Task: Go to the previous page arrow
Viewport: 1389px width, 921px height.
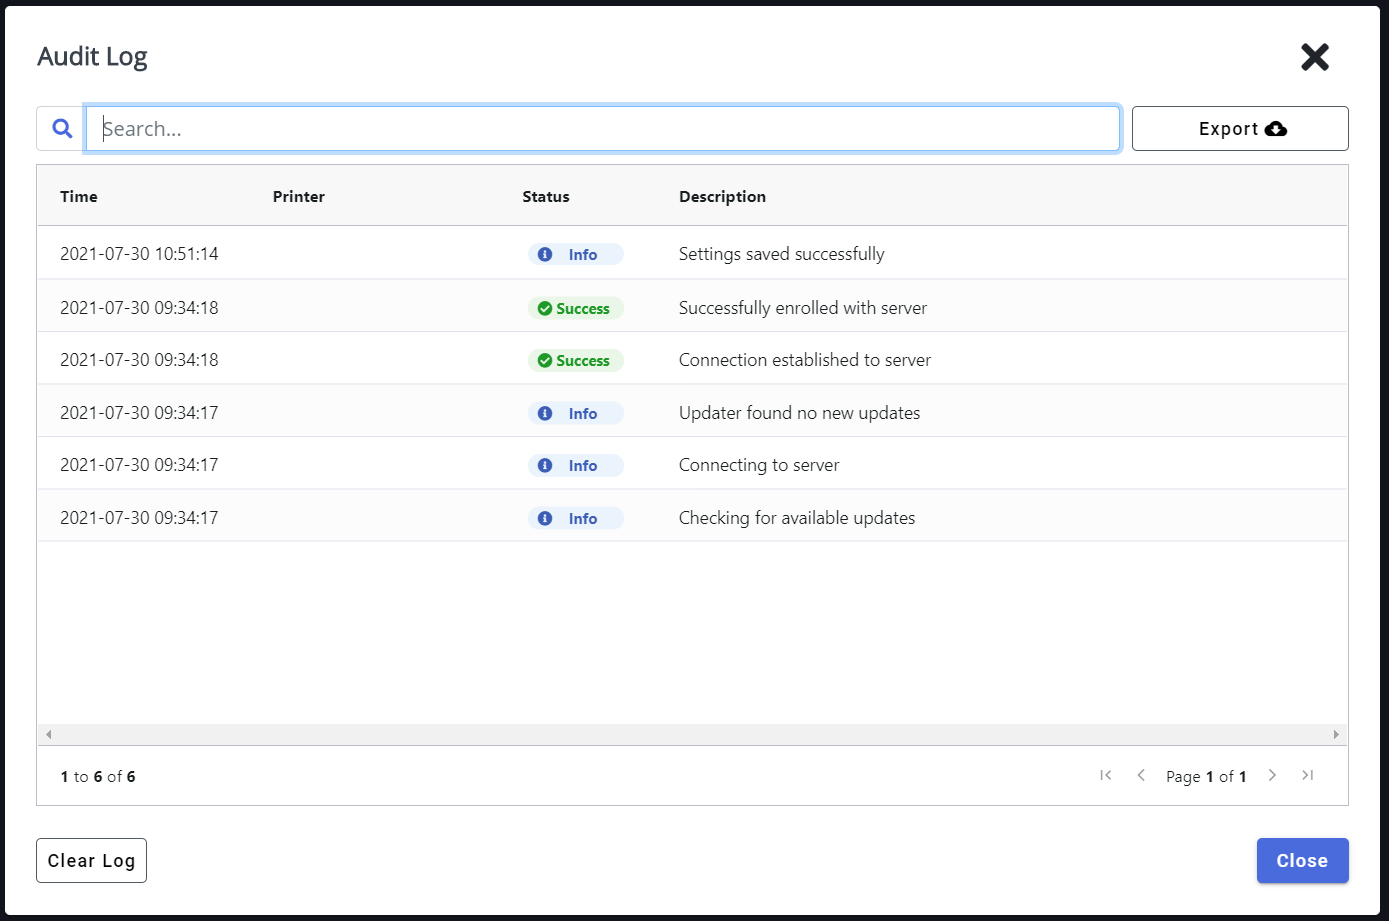Action: (1141, 776)
